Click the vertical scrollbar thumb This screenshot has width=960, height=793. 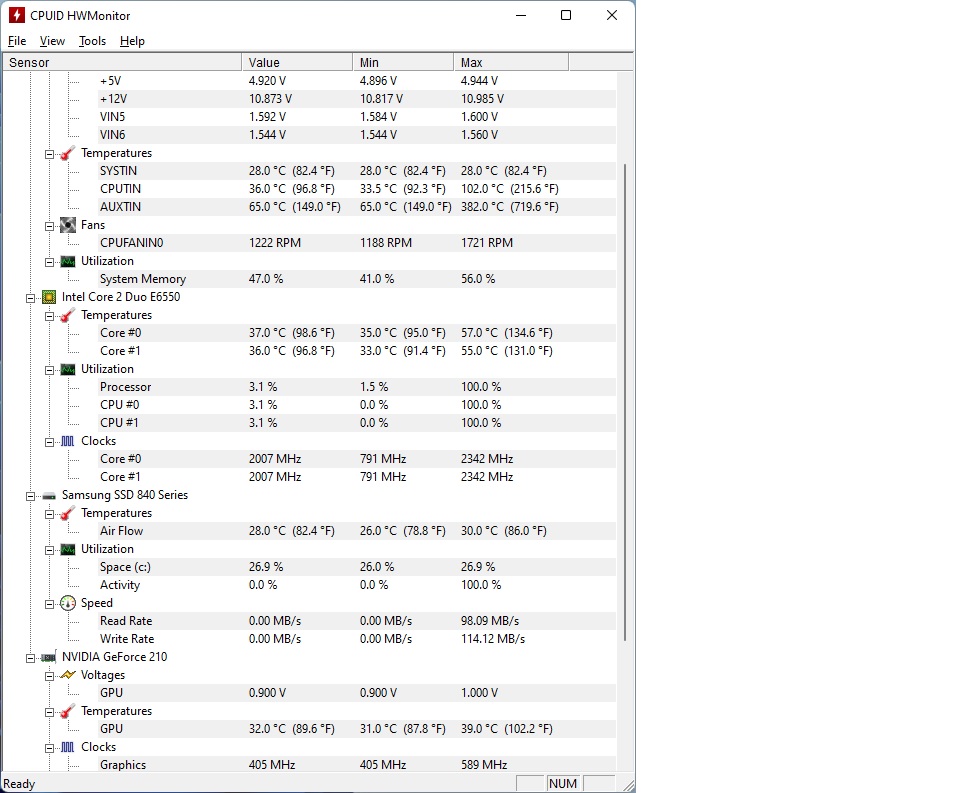(x=624, y=402)
